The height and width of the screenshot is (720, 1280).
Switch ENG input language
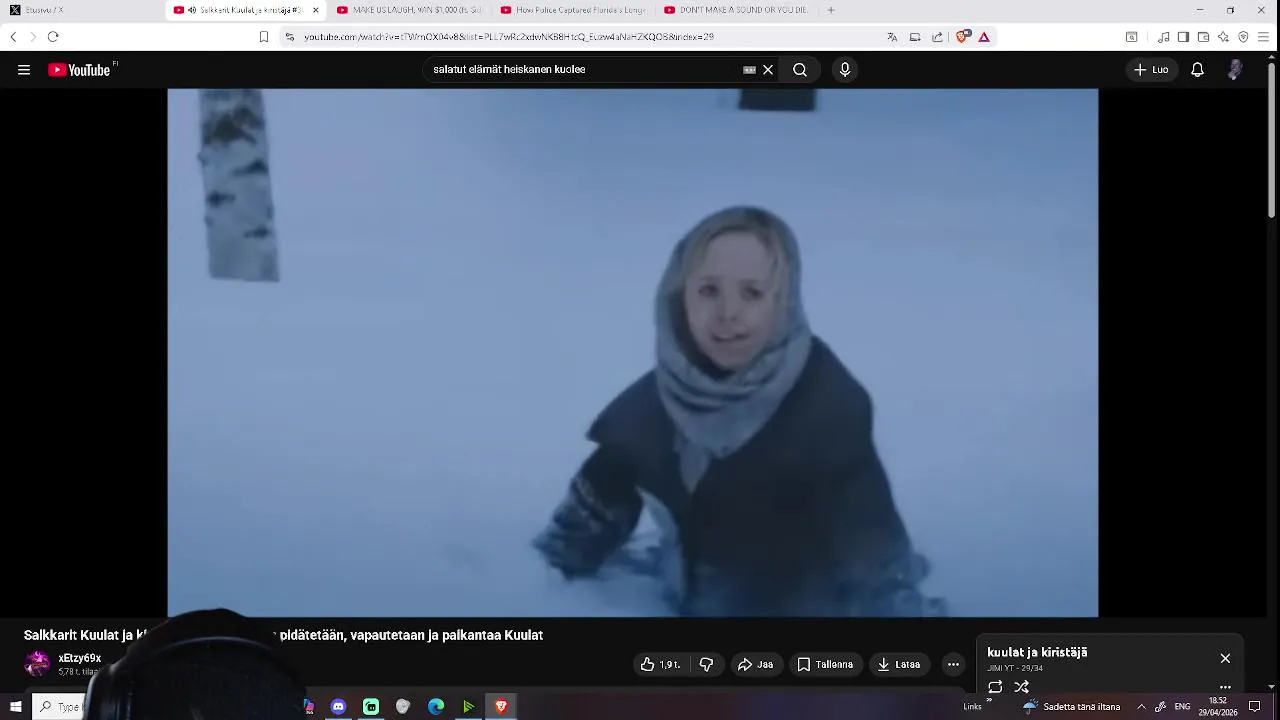pyautogui.click(x=1182, y=707)
